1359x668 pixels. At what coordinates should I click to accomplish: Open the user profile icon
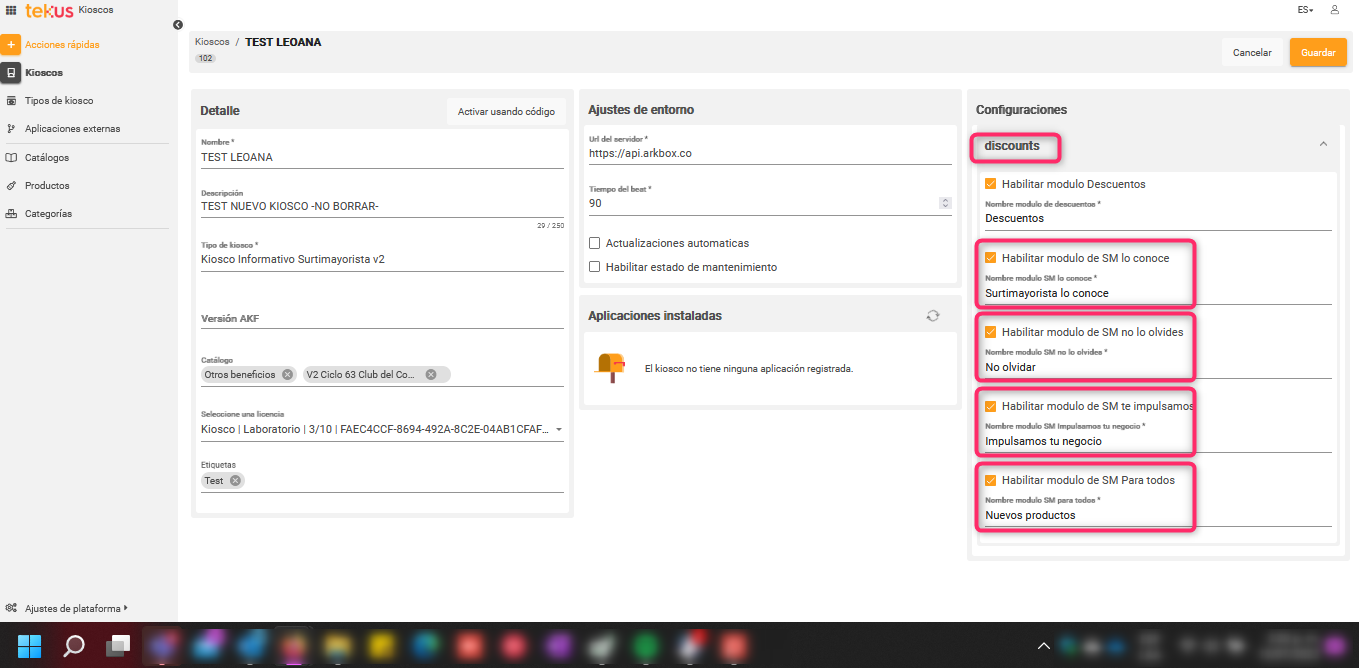pos(1335,10)
